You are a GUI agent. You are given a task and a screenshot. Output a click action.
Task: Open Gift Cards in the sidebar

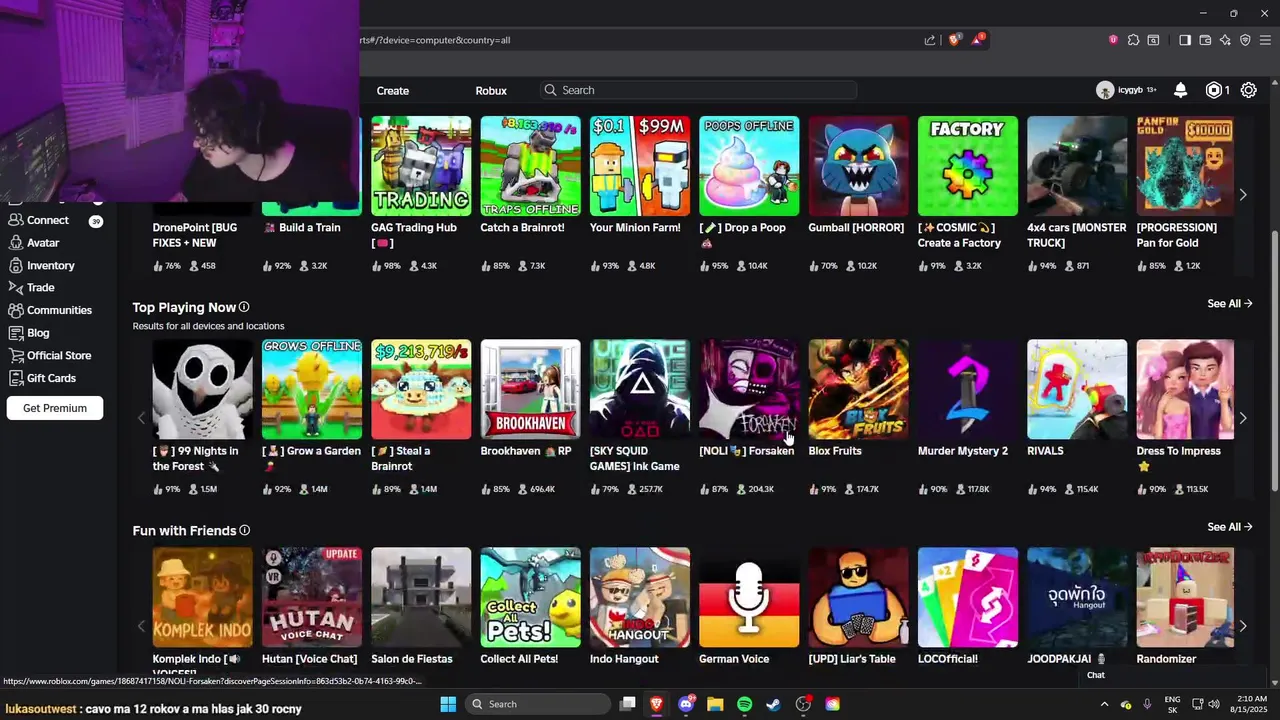(x=51, y=378)
